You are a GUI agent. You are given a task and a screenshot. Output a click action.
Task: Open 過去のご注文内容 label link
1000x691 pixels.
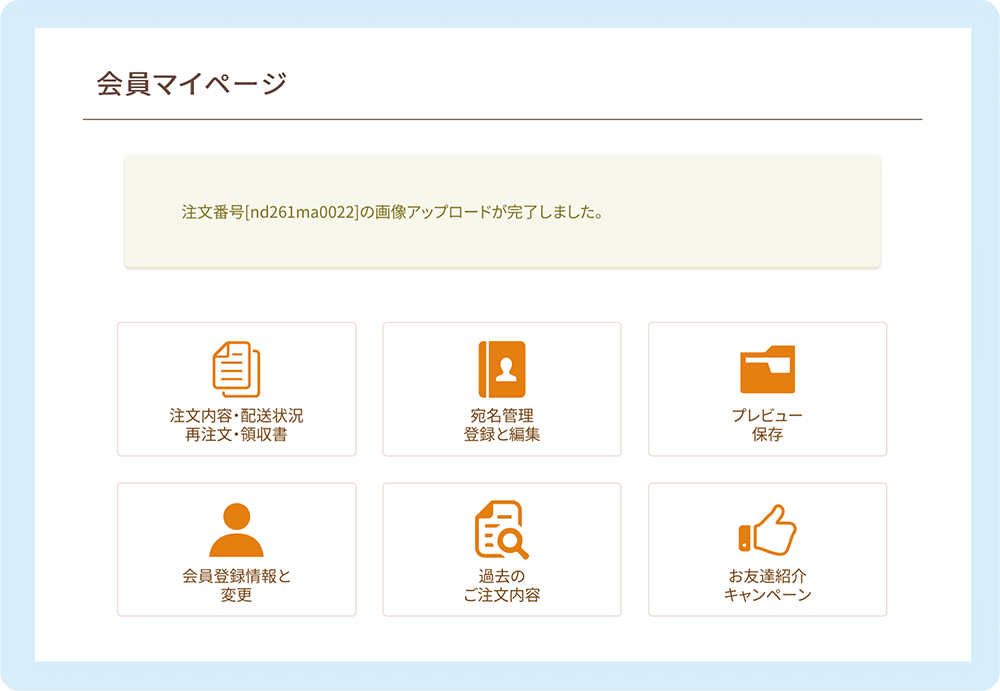(x=502, y=585)
